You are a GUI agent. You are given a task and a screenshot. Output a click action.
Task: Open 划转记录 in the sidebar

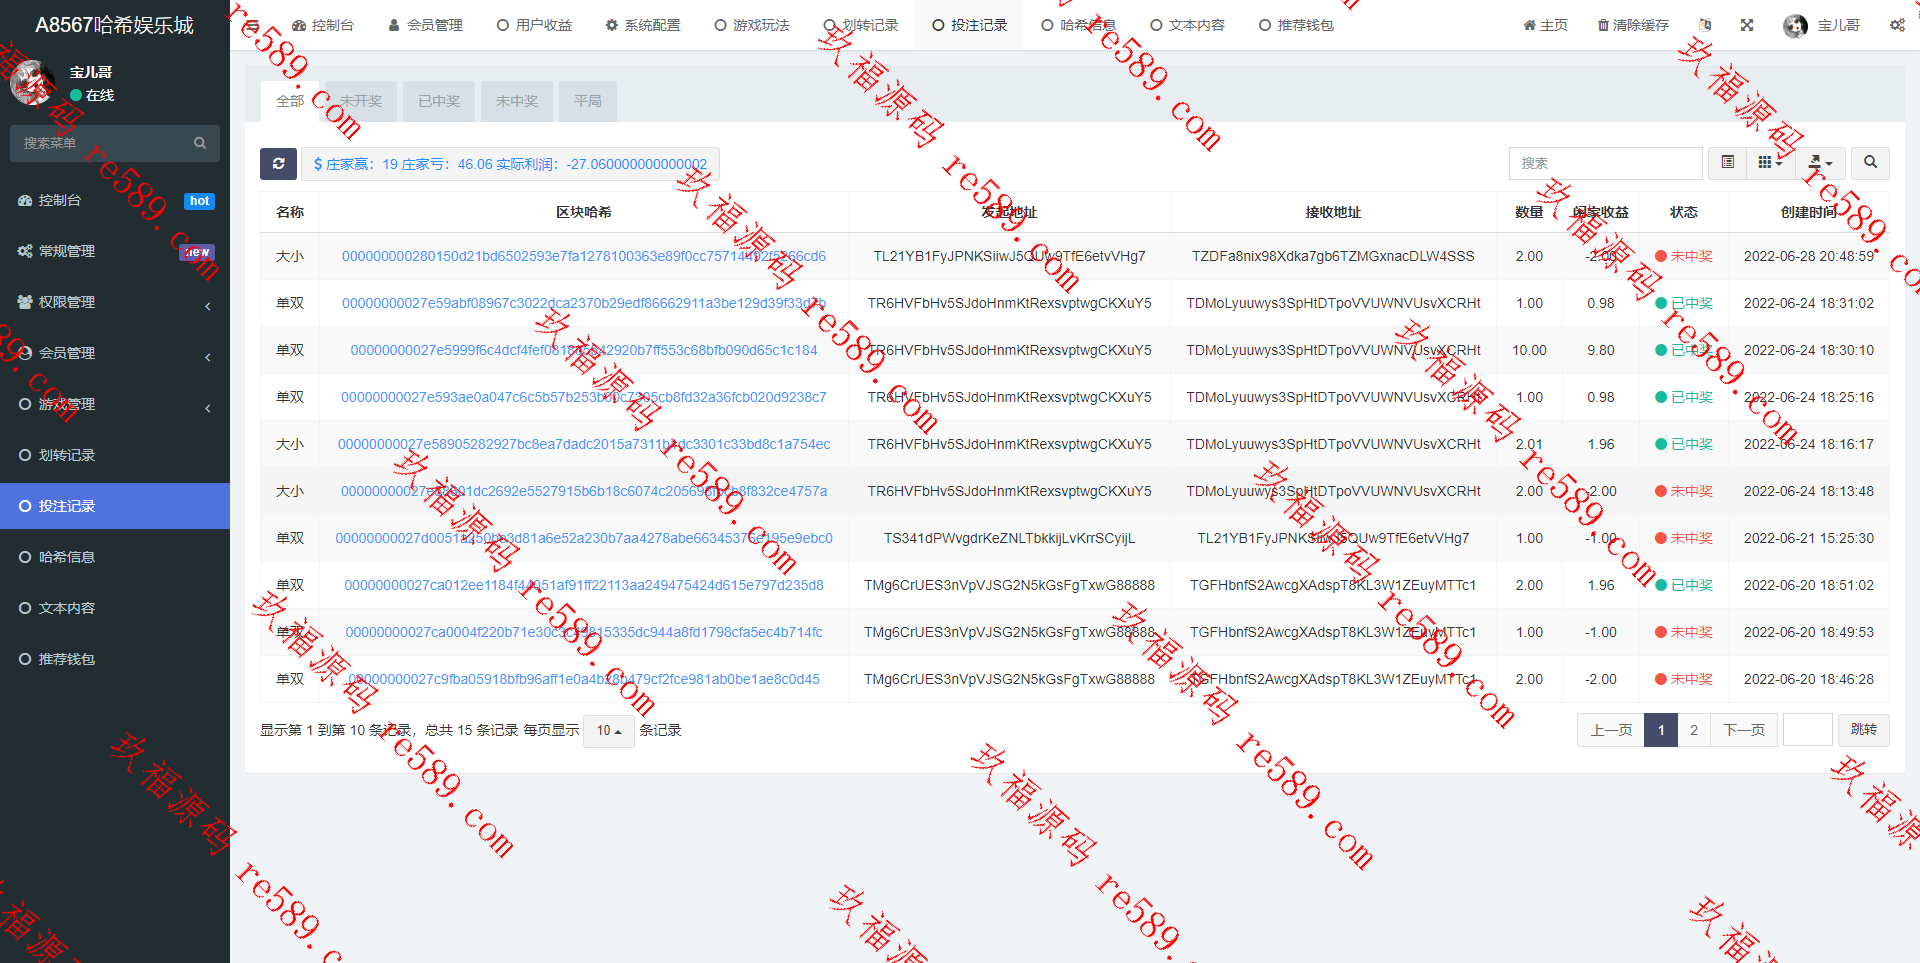pyautogui.click(x=115, y=455)
